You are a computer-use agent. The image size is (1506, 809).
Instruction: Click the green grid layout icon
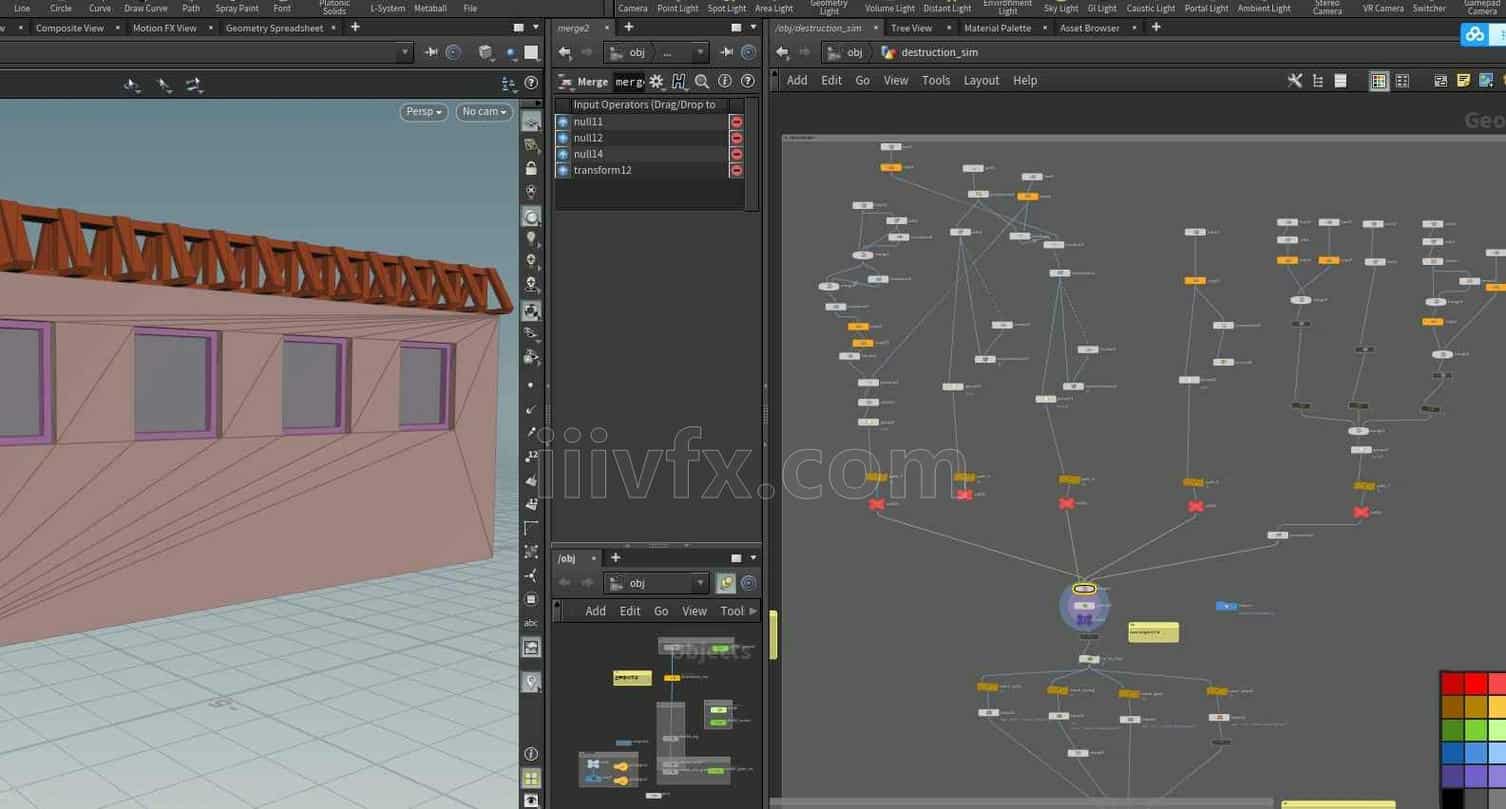(532, 778)
